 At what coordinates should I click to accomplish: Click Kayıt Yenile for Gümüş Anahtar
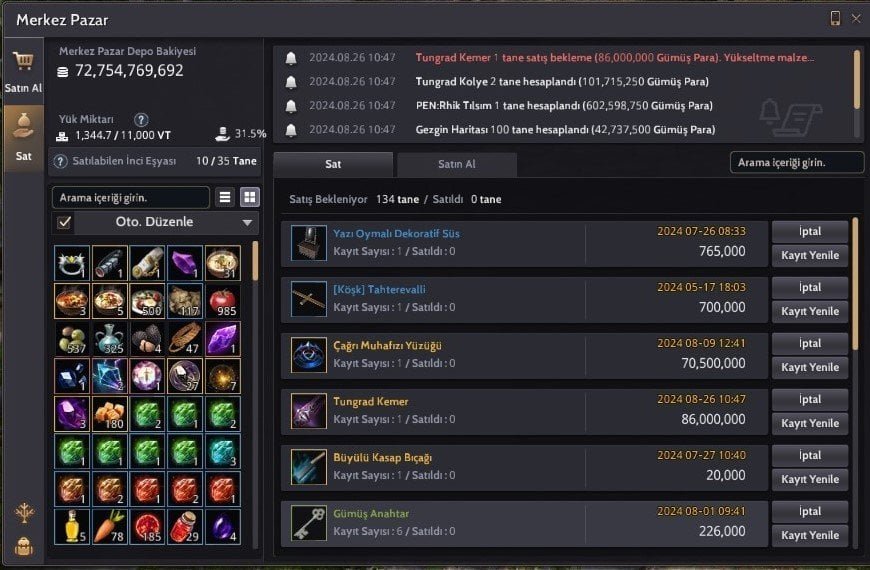point(810,535)
